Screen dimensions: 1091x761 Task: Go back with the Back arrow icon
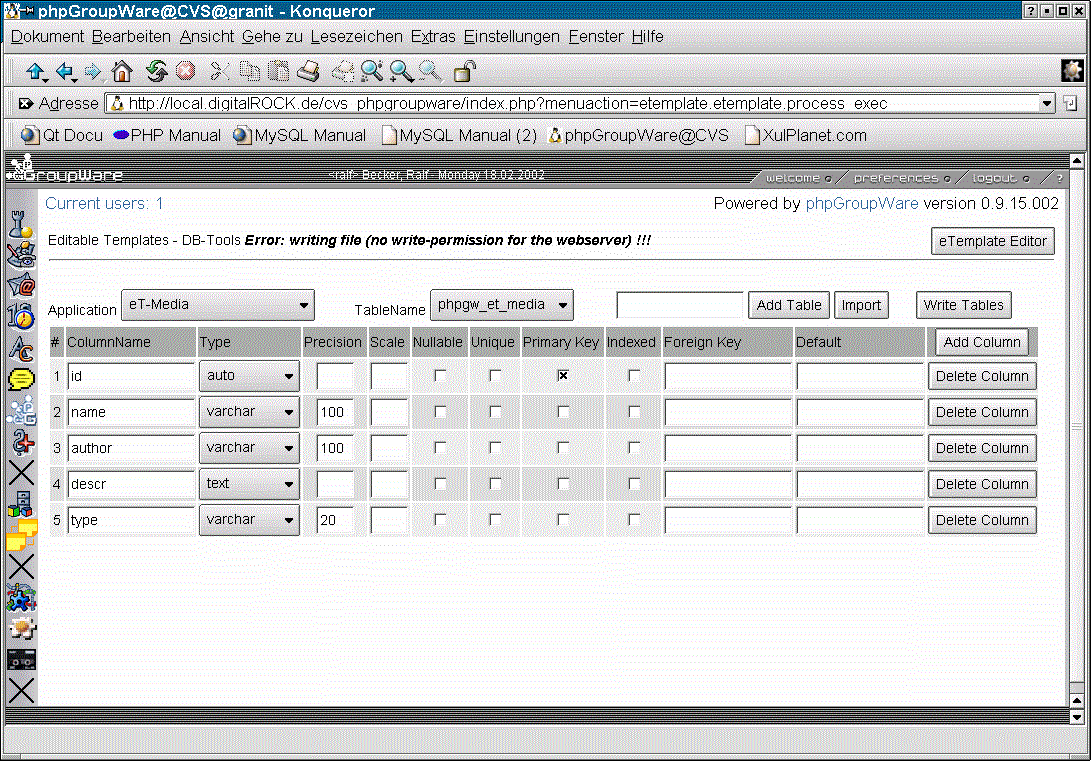tap(65, 71)
